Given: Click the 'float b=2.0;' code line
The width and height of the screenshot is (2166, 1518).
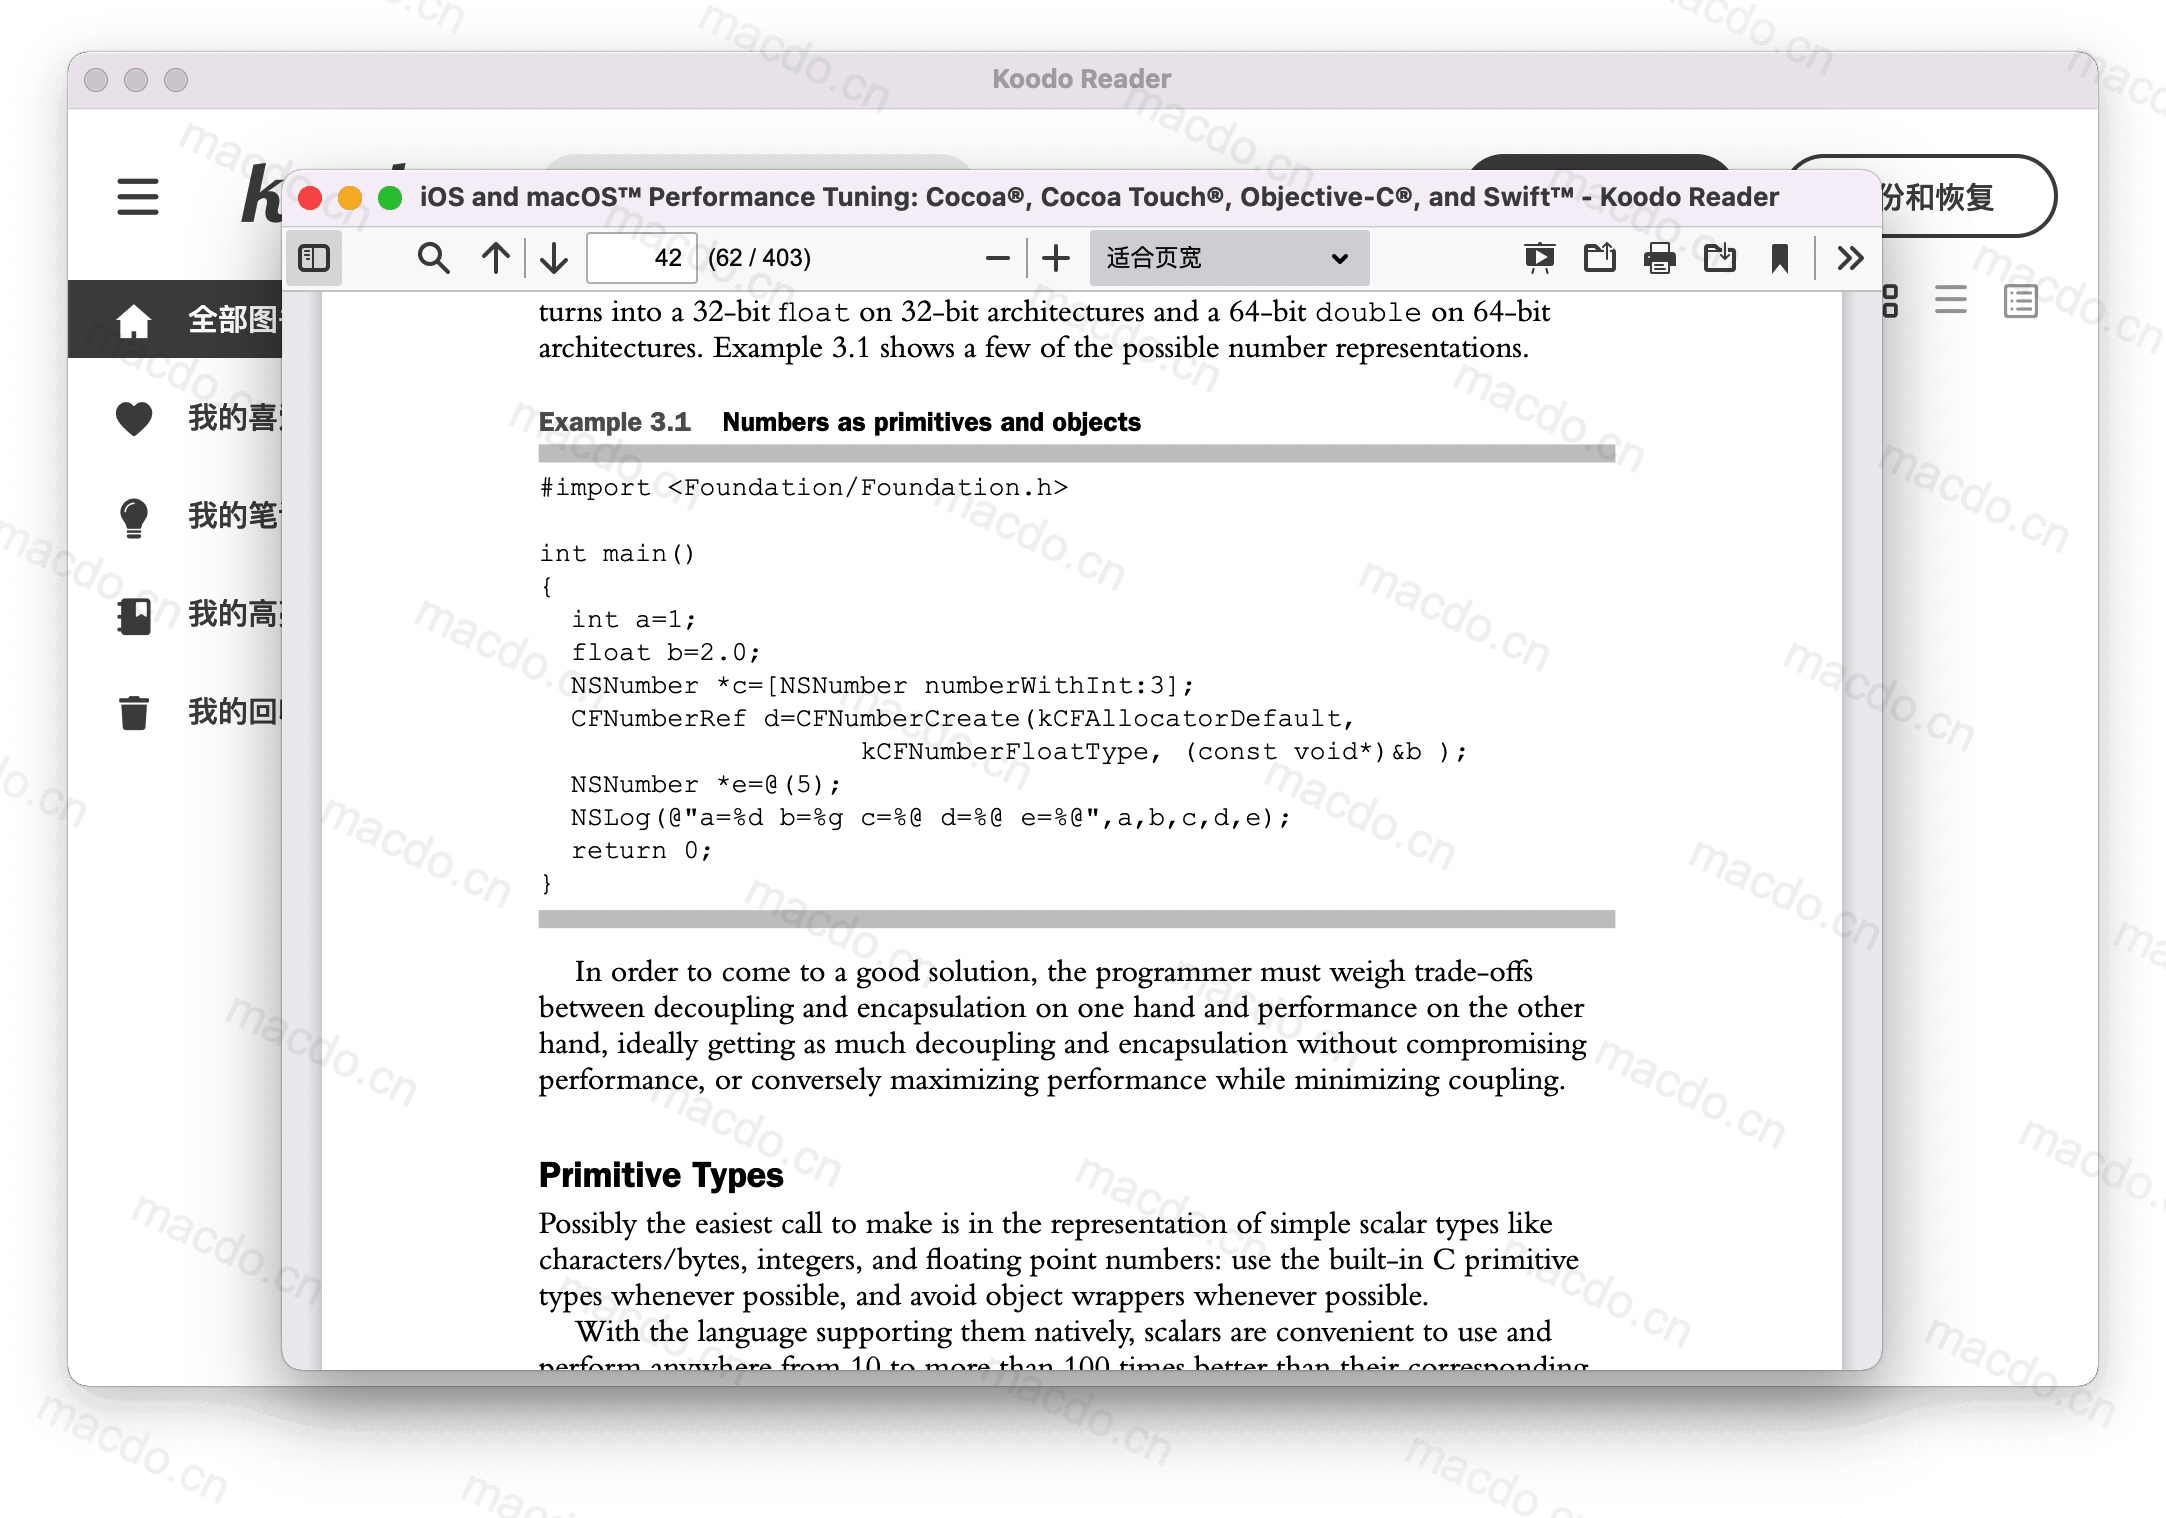Looking at the screenshot, I should click(x=666, y=652).
